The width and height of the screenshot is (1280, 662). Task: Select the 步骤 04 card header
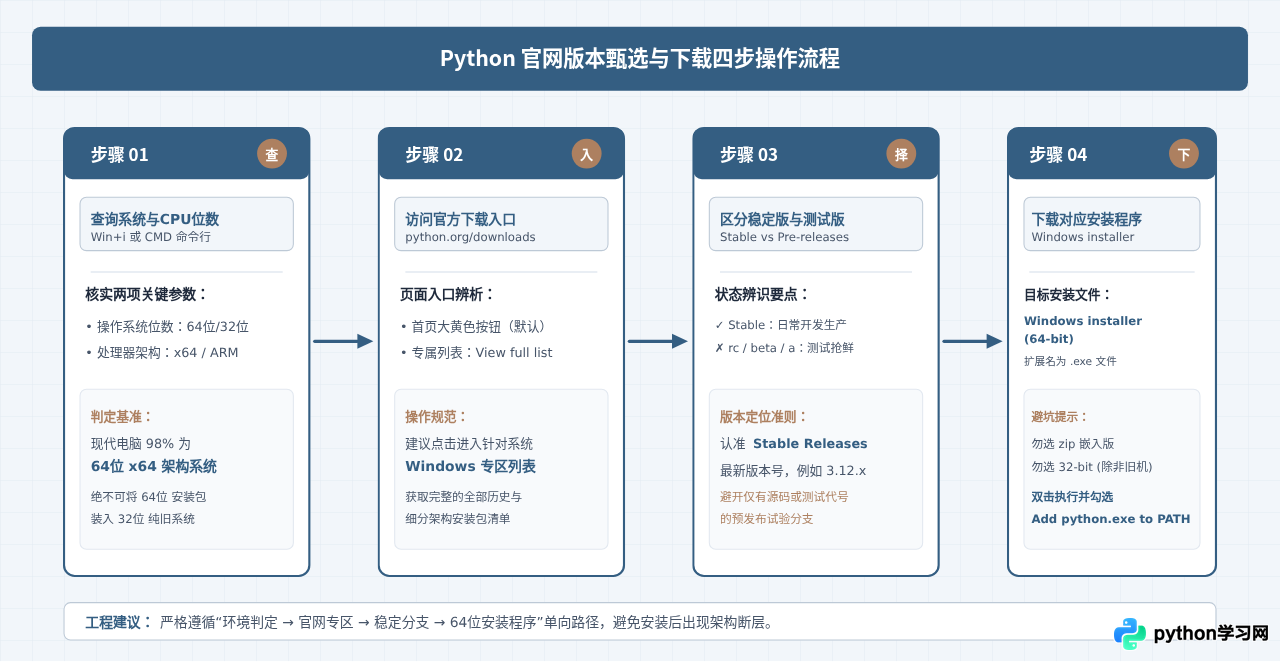[1112, 154]
